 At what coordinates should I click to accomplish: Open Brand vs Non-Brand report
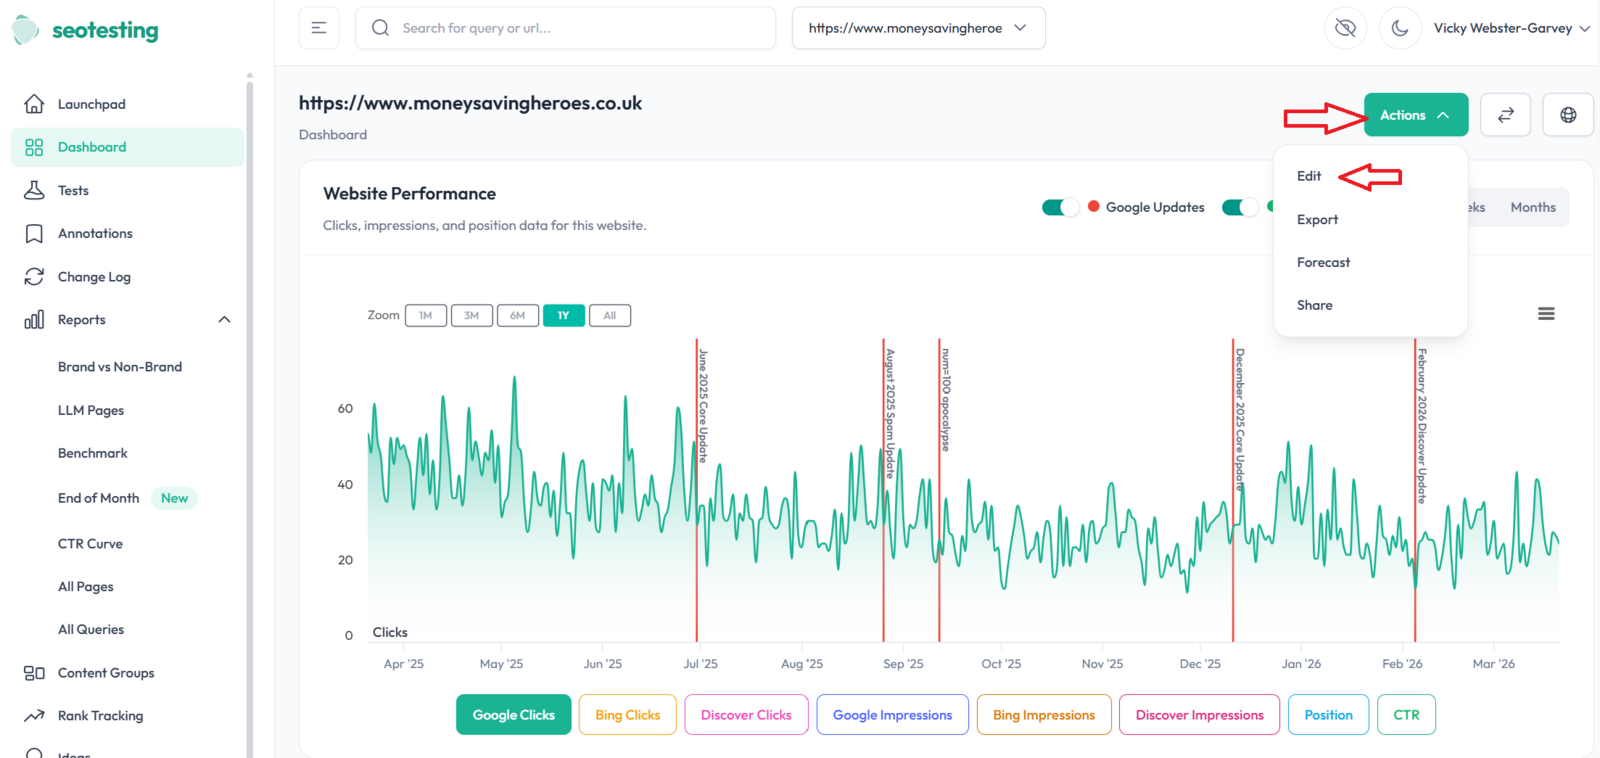click(x=120, y=367)
